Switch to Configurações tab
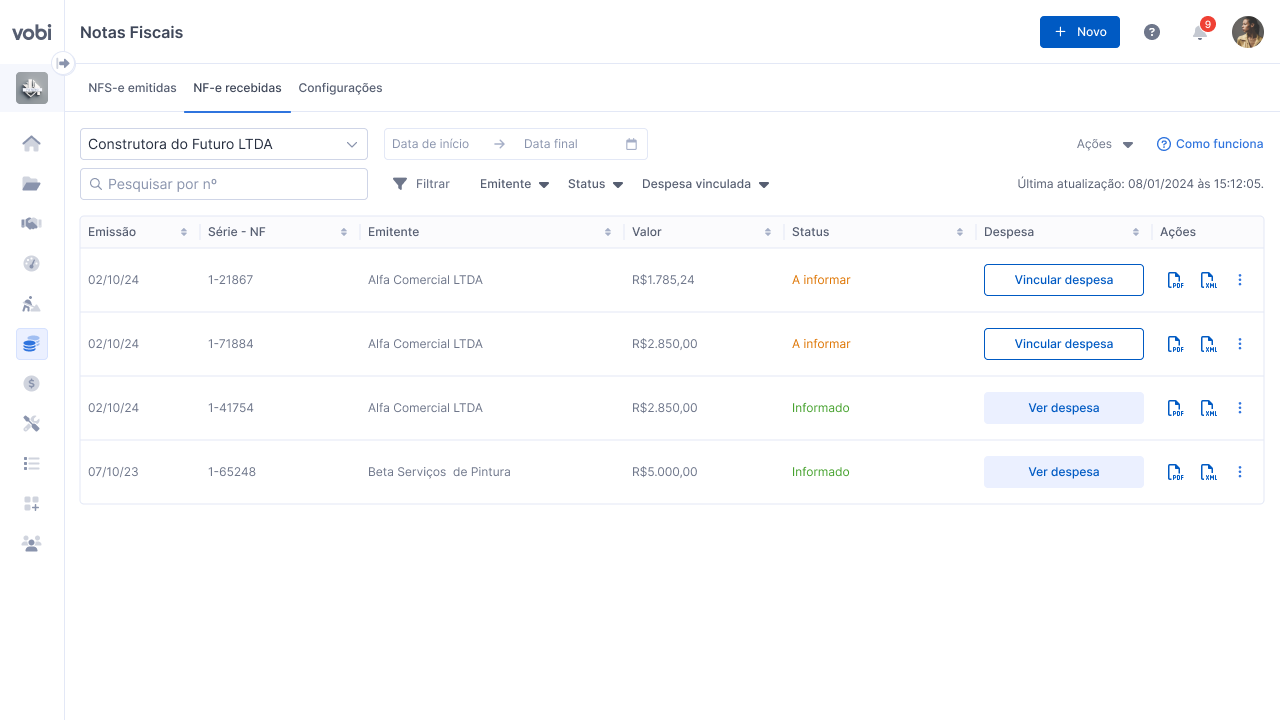This screenshot has width=1280, height=720. tap(340, 88)
